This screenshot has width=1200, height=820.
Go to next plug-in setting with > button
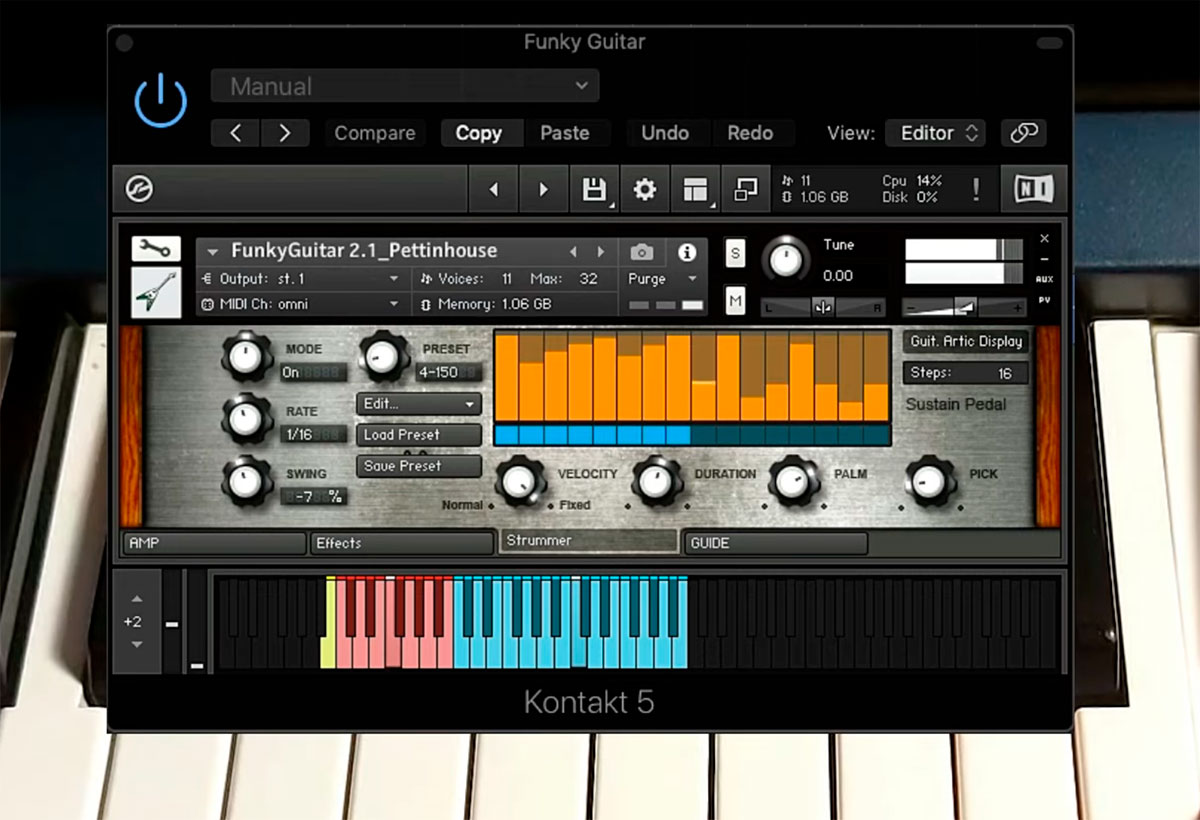(285, 133)
